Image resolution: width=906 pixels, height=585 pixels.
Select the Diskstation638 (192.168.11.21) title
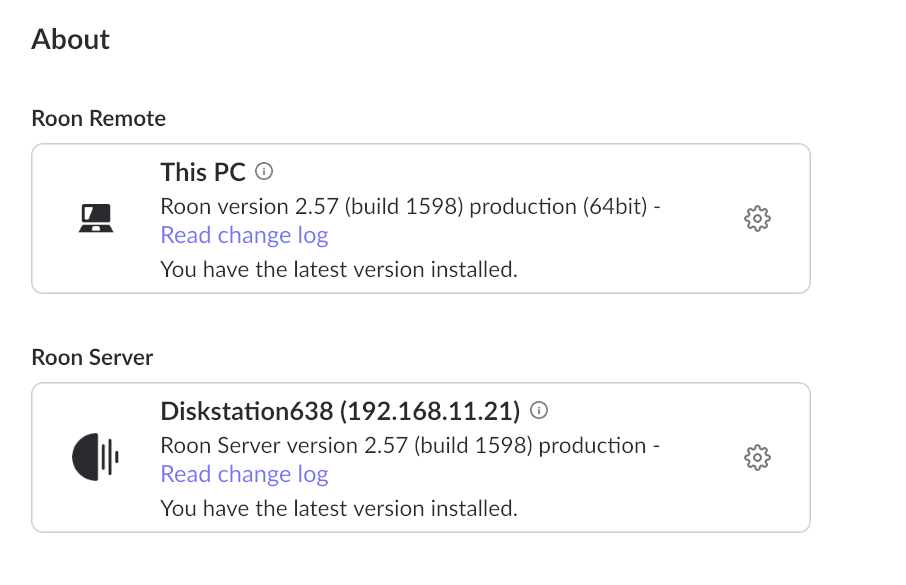340,411
